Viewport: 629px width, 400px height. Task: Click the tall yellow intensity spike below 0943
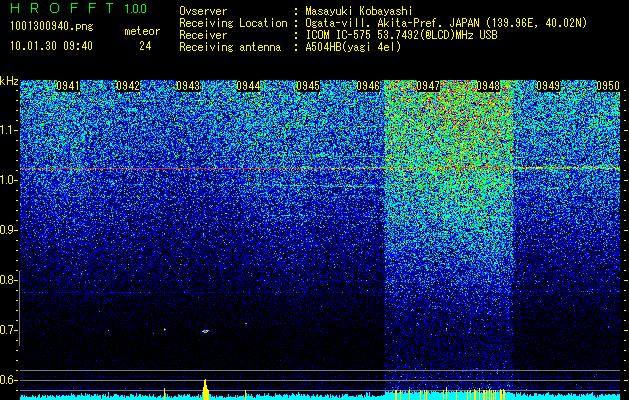tap(205, 389)
